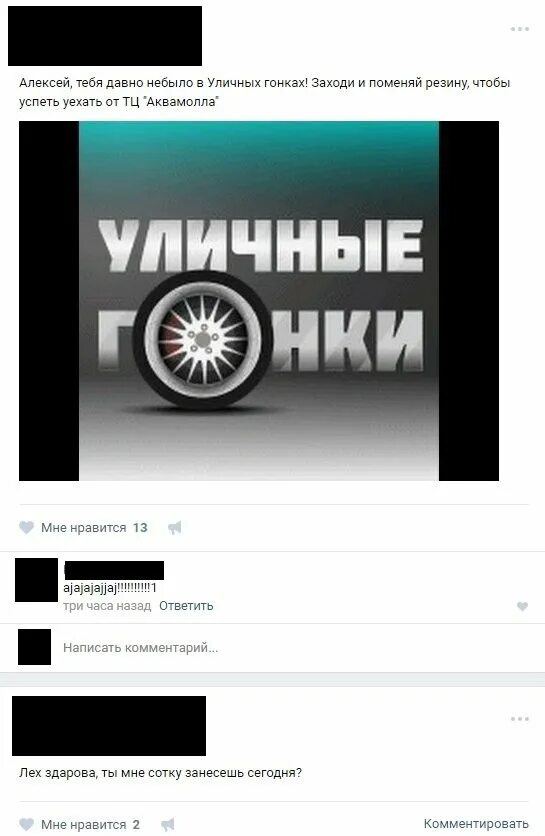The width and height of the screenshot is (545, 836).
Task: Click the Комментировать link on second post
Action: pos(476,824)
